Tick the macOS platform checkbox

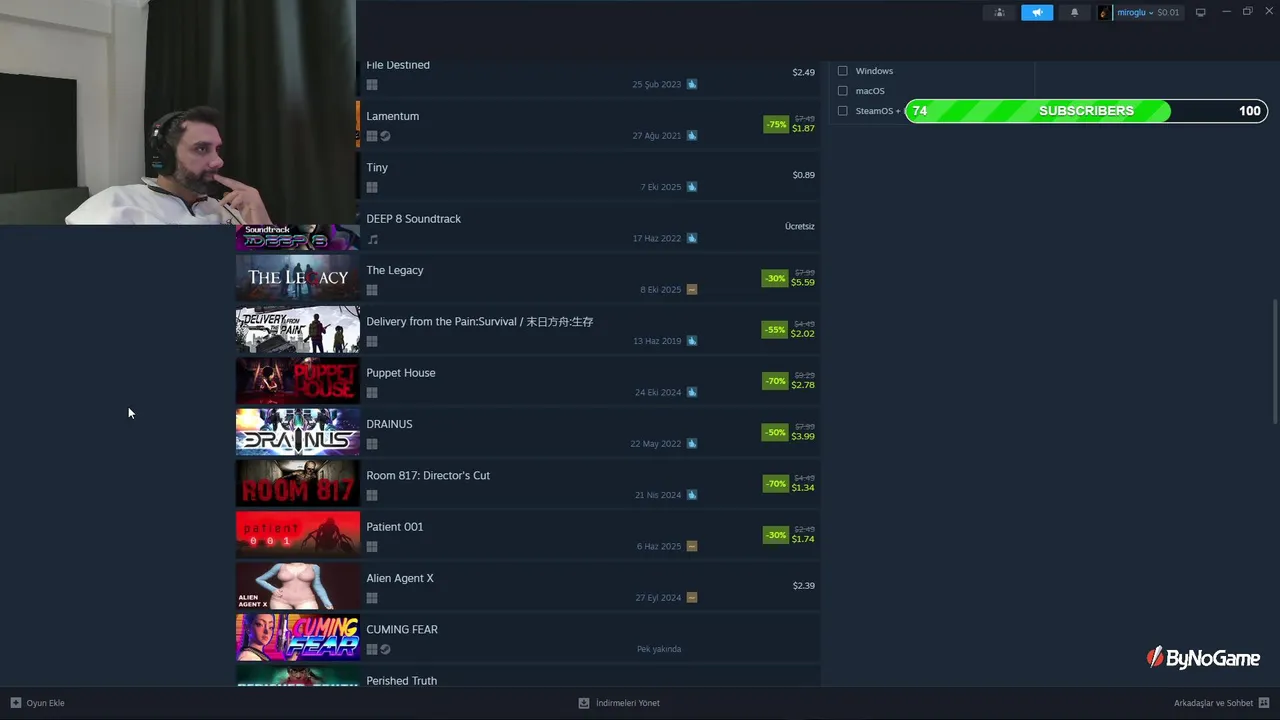tap(842, 91)
